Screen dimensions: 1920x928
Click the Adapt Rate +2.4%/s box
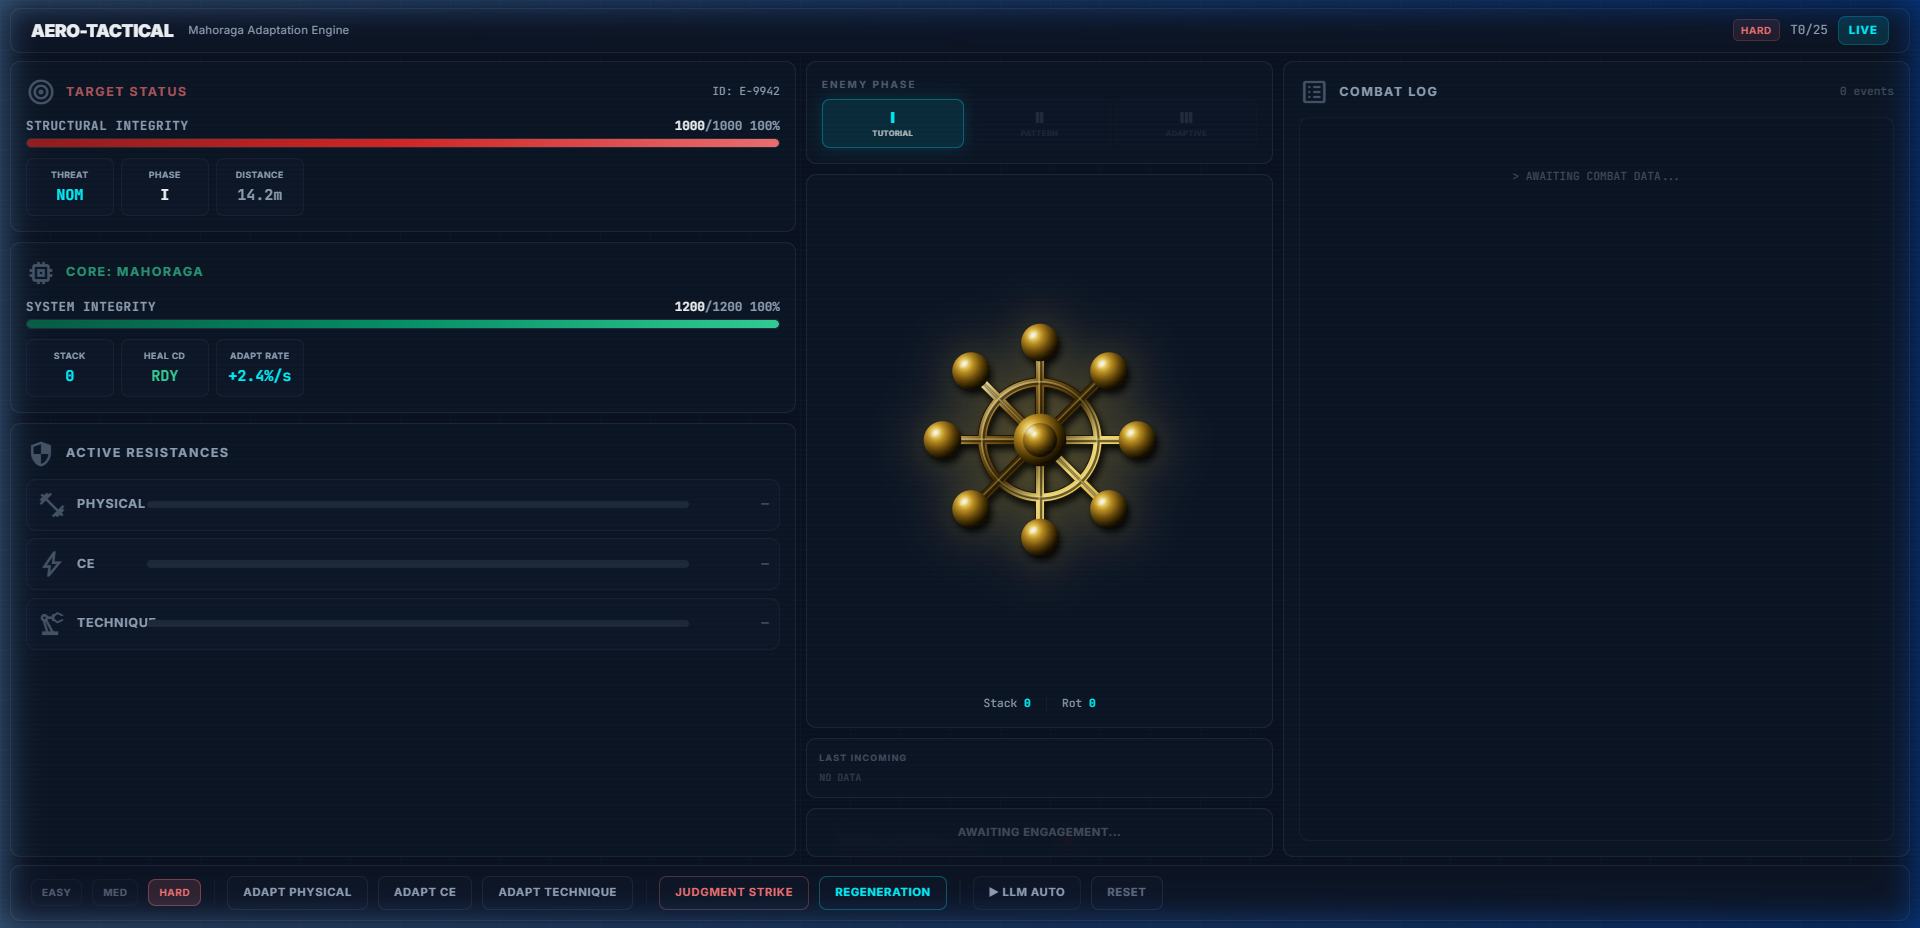(x=260, y=367)
